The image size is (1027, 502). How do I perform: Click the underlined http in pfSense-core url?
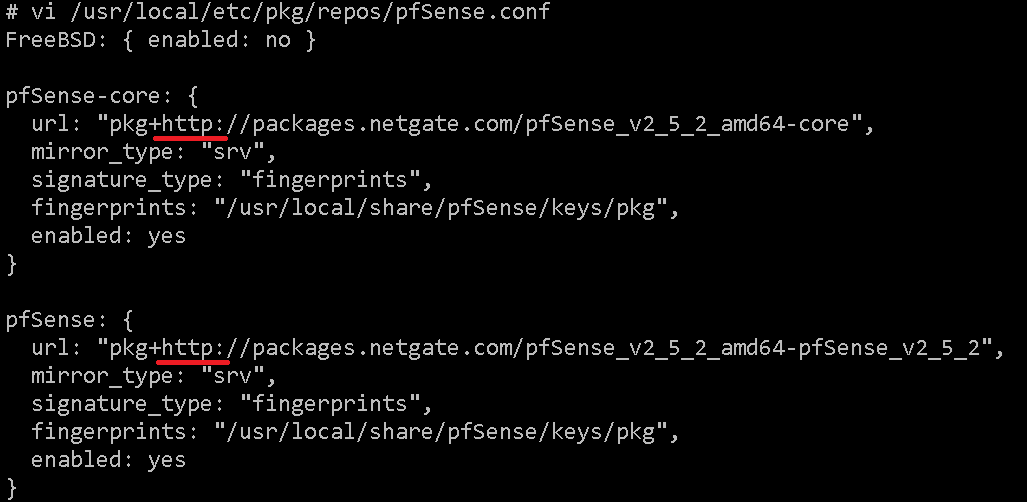[191, 125]
